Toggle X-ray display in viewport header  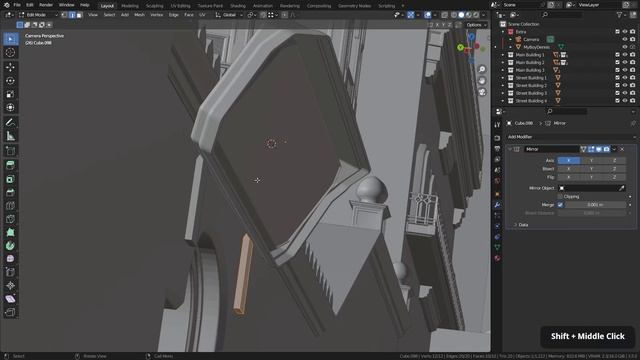click(x=444, y=15)
